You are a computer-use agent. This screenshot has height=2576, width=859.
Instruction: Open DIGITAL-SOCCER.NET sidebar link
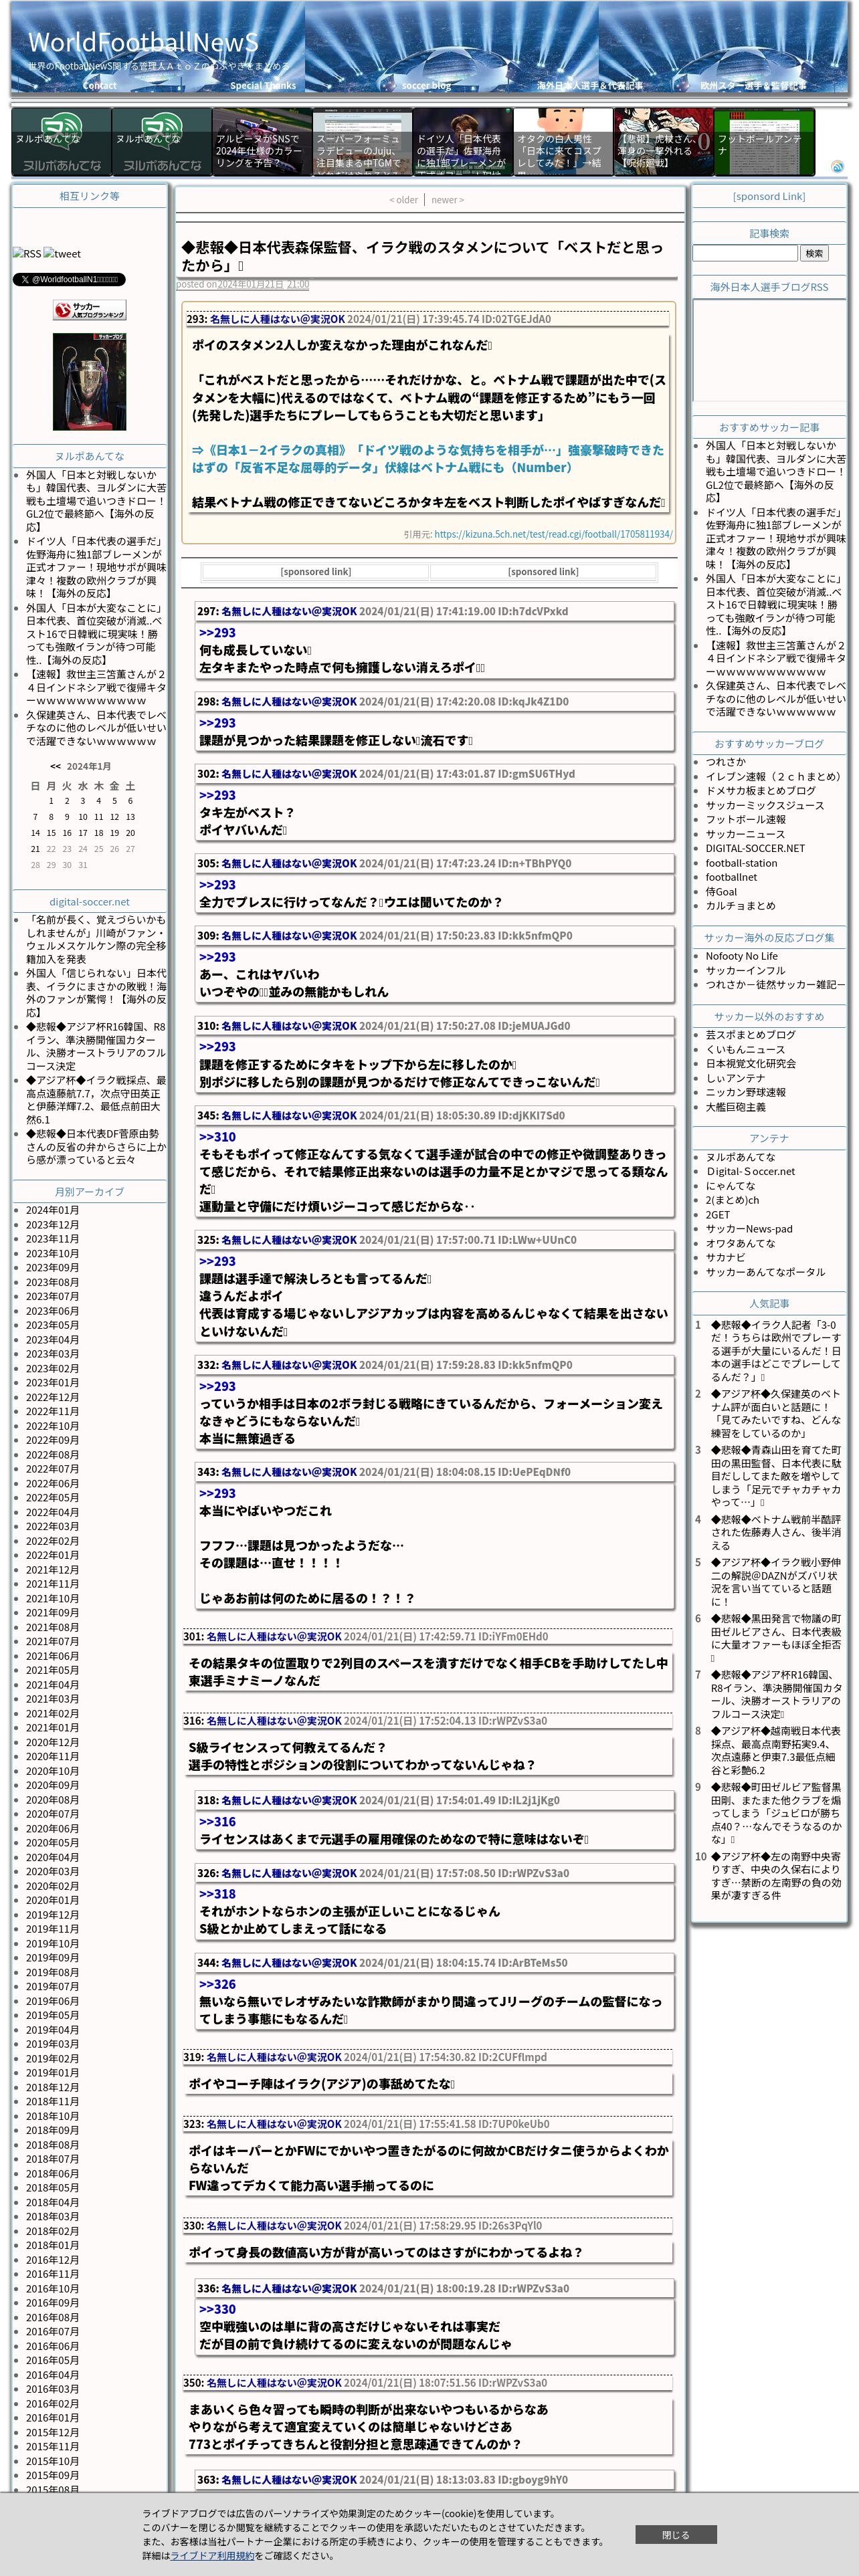755,848
